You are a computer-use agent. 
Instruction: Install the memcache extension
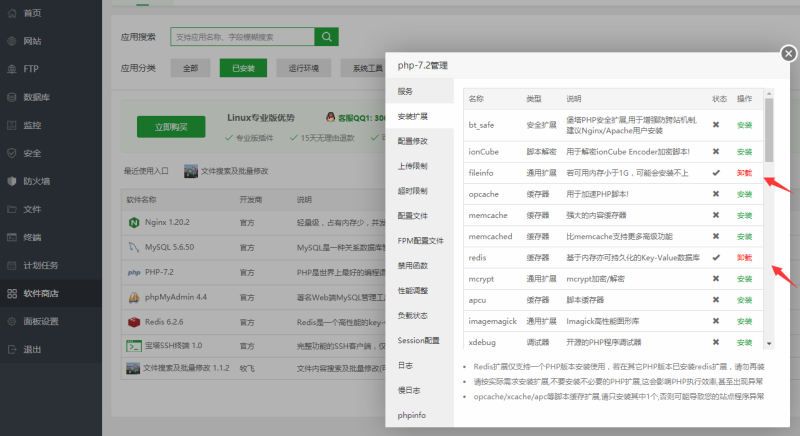pos(744,215)
